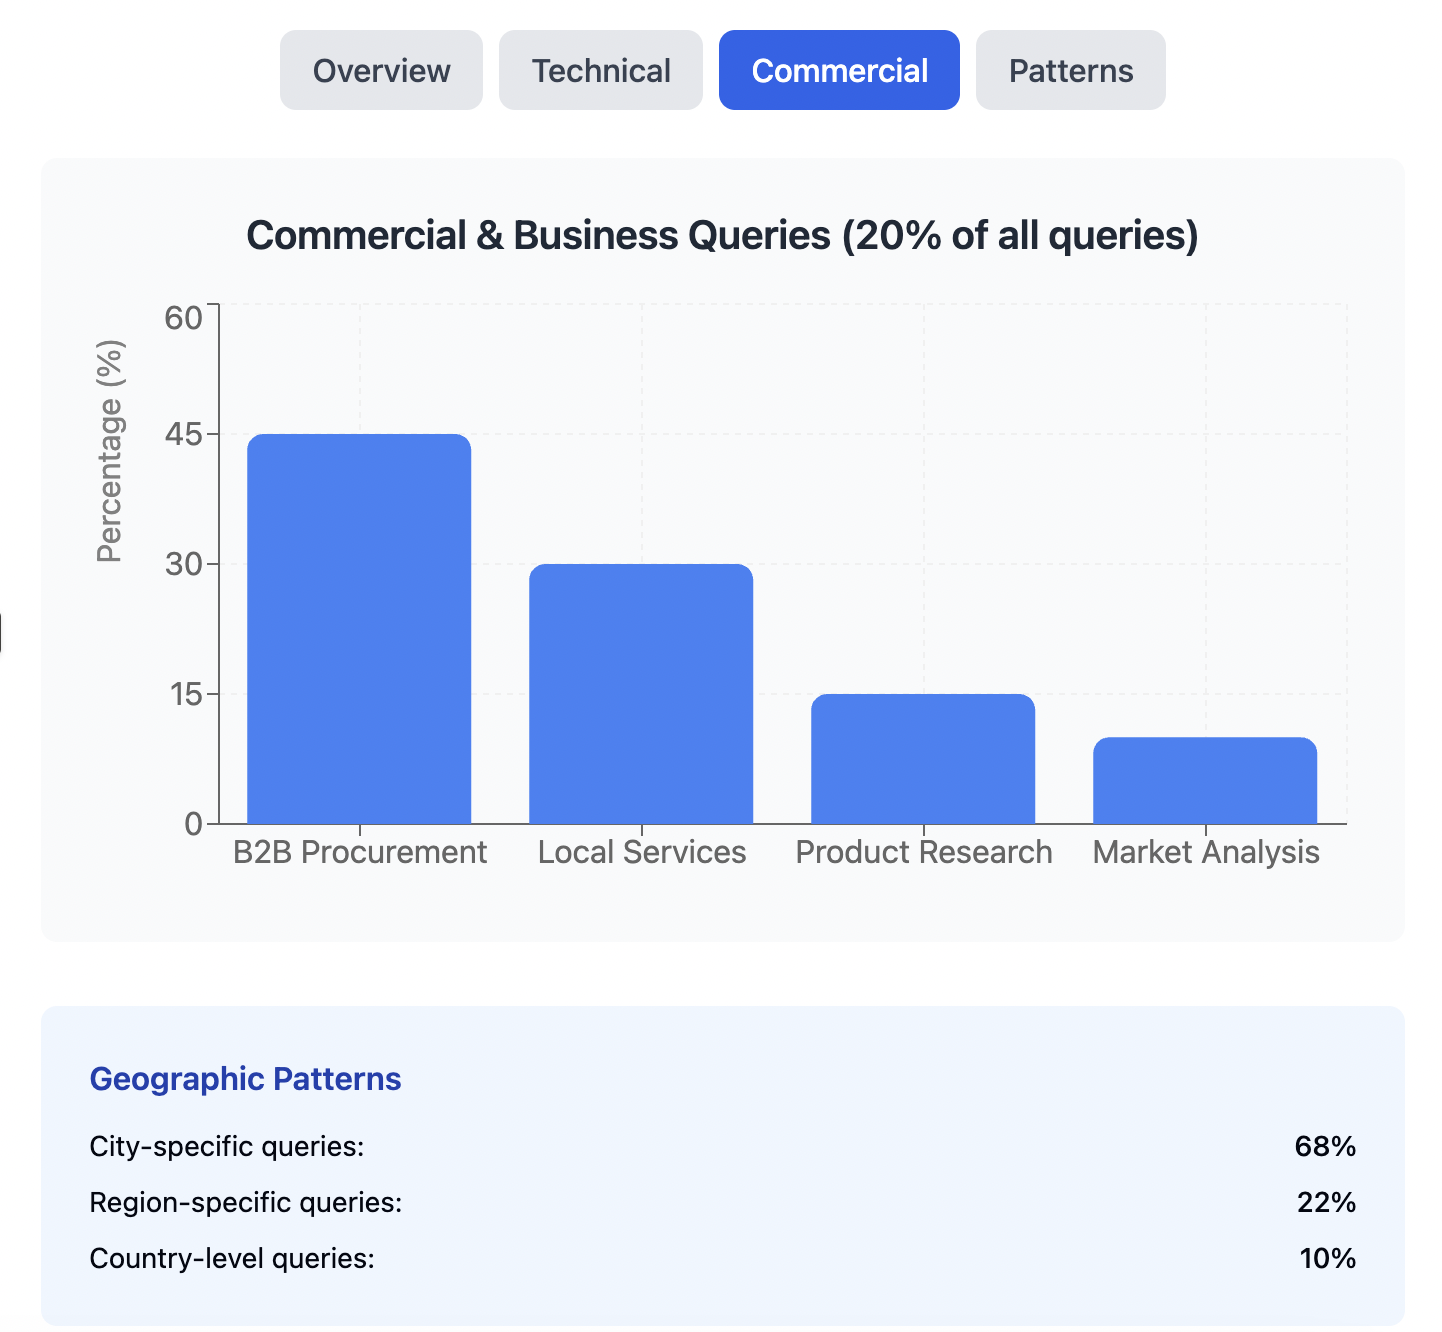The image size is (1442, 1332).
Task: Click the B2B Procurement bar
Action: pyautogui.click(x=359, y=630)
